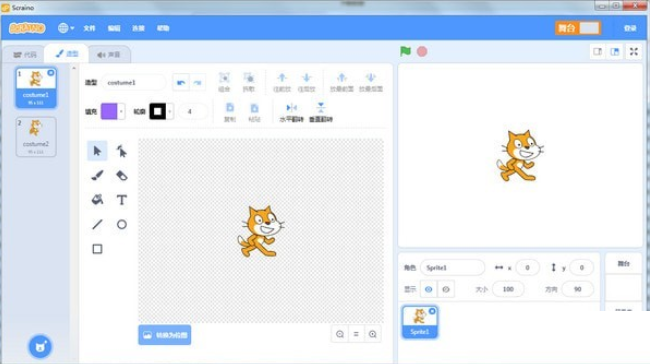Switch to small stage layout
650x364 pixels.
tap(598, 52)
